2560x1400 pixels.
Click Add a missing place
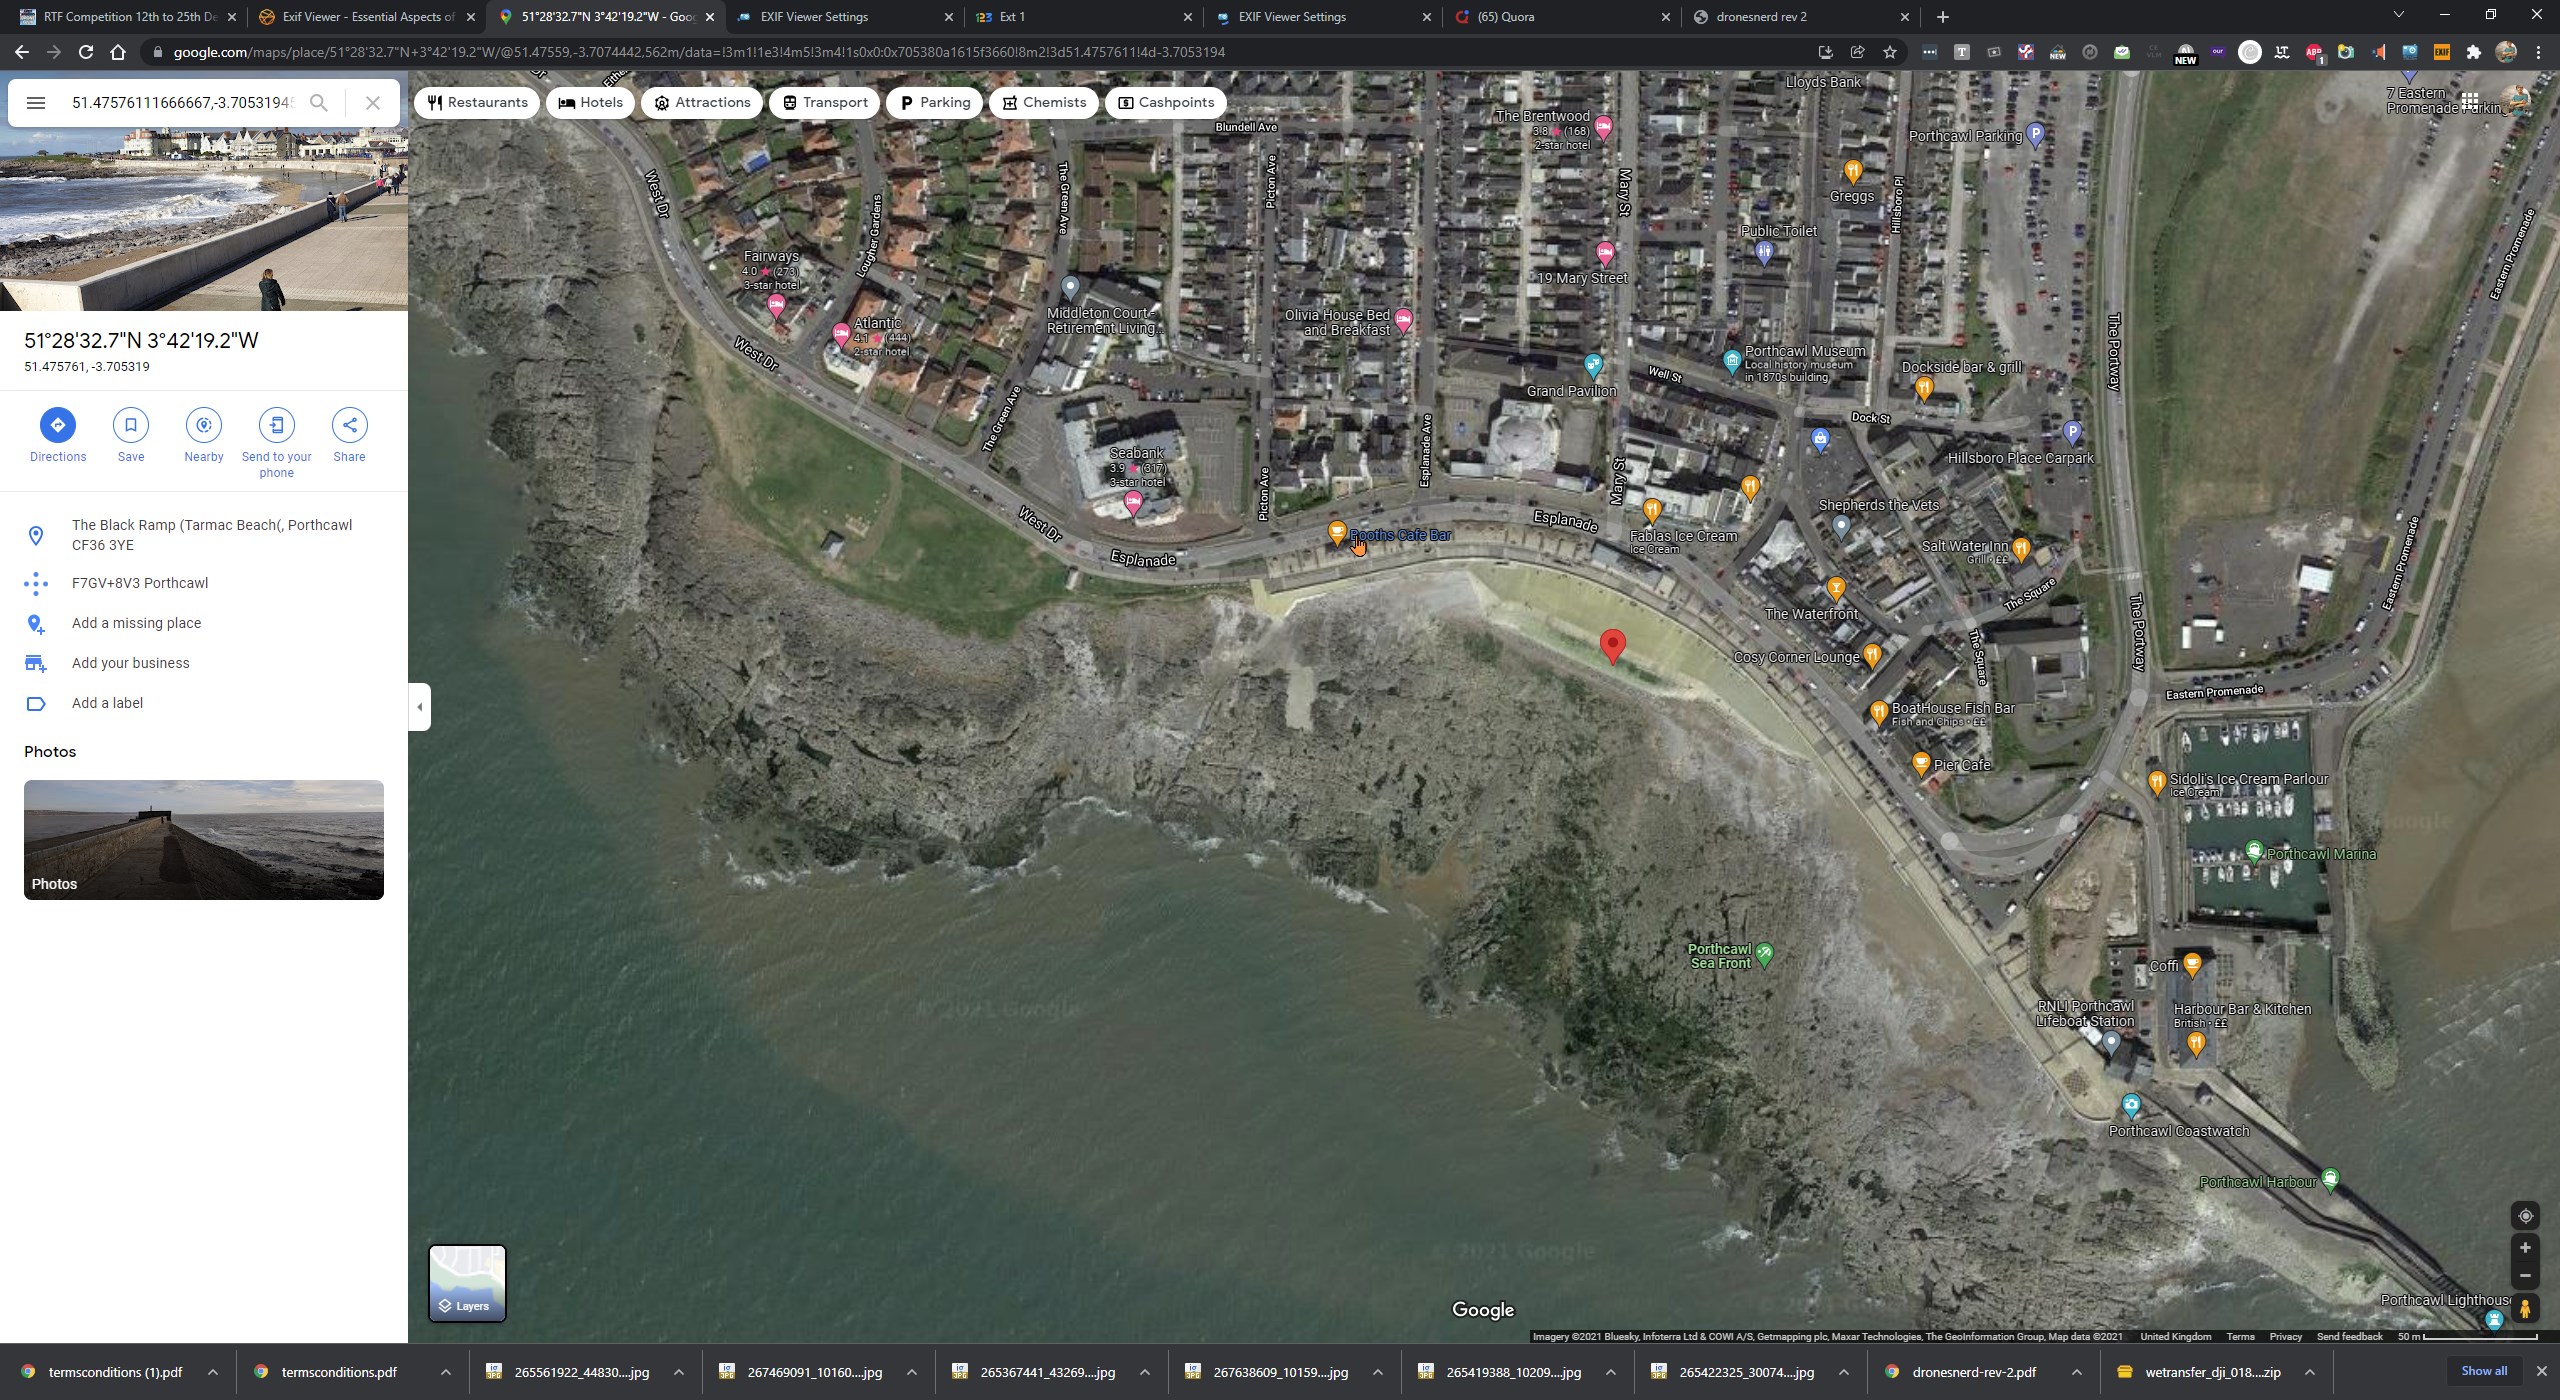click(136, 623)
